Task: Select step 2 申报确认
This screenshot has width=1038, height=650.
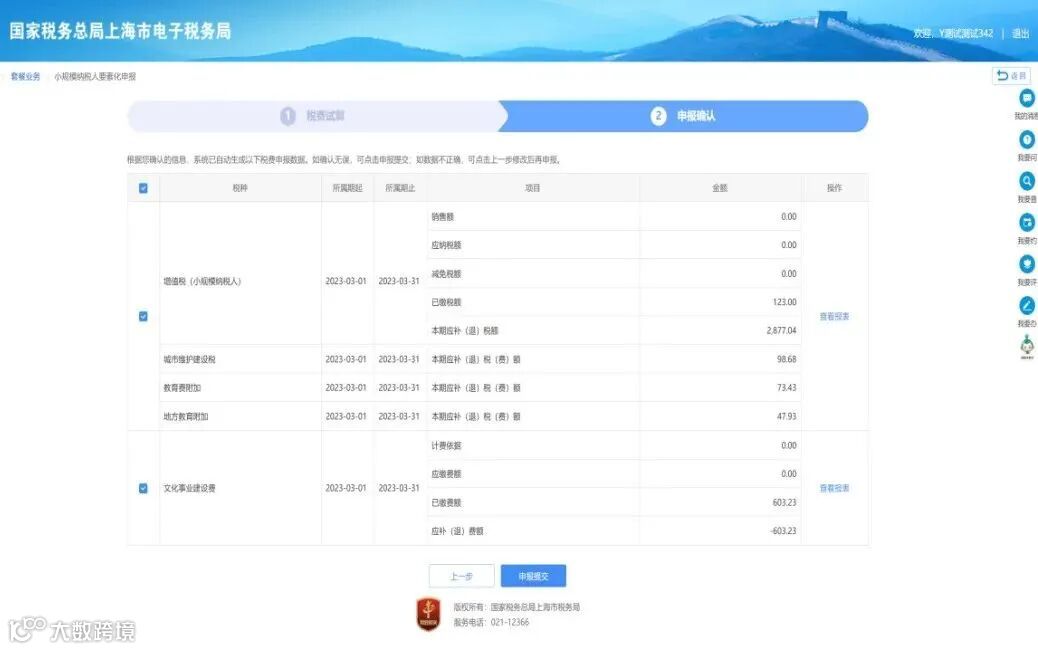Action: point(683,116)
